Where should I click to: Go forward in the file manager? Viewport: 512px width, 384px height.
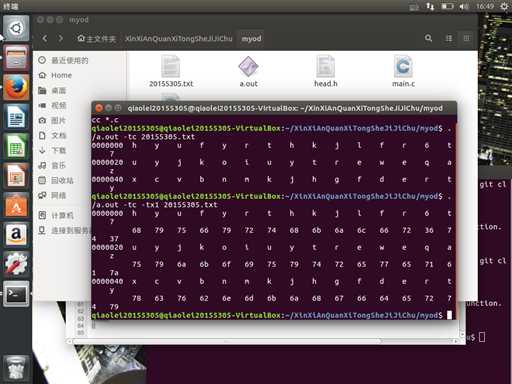click(x=61, y=38)
